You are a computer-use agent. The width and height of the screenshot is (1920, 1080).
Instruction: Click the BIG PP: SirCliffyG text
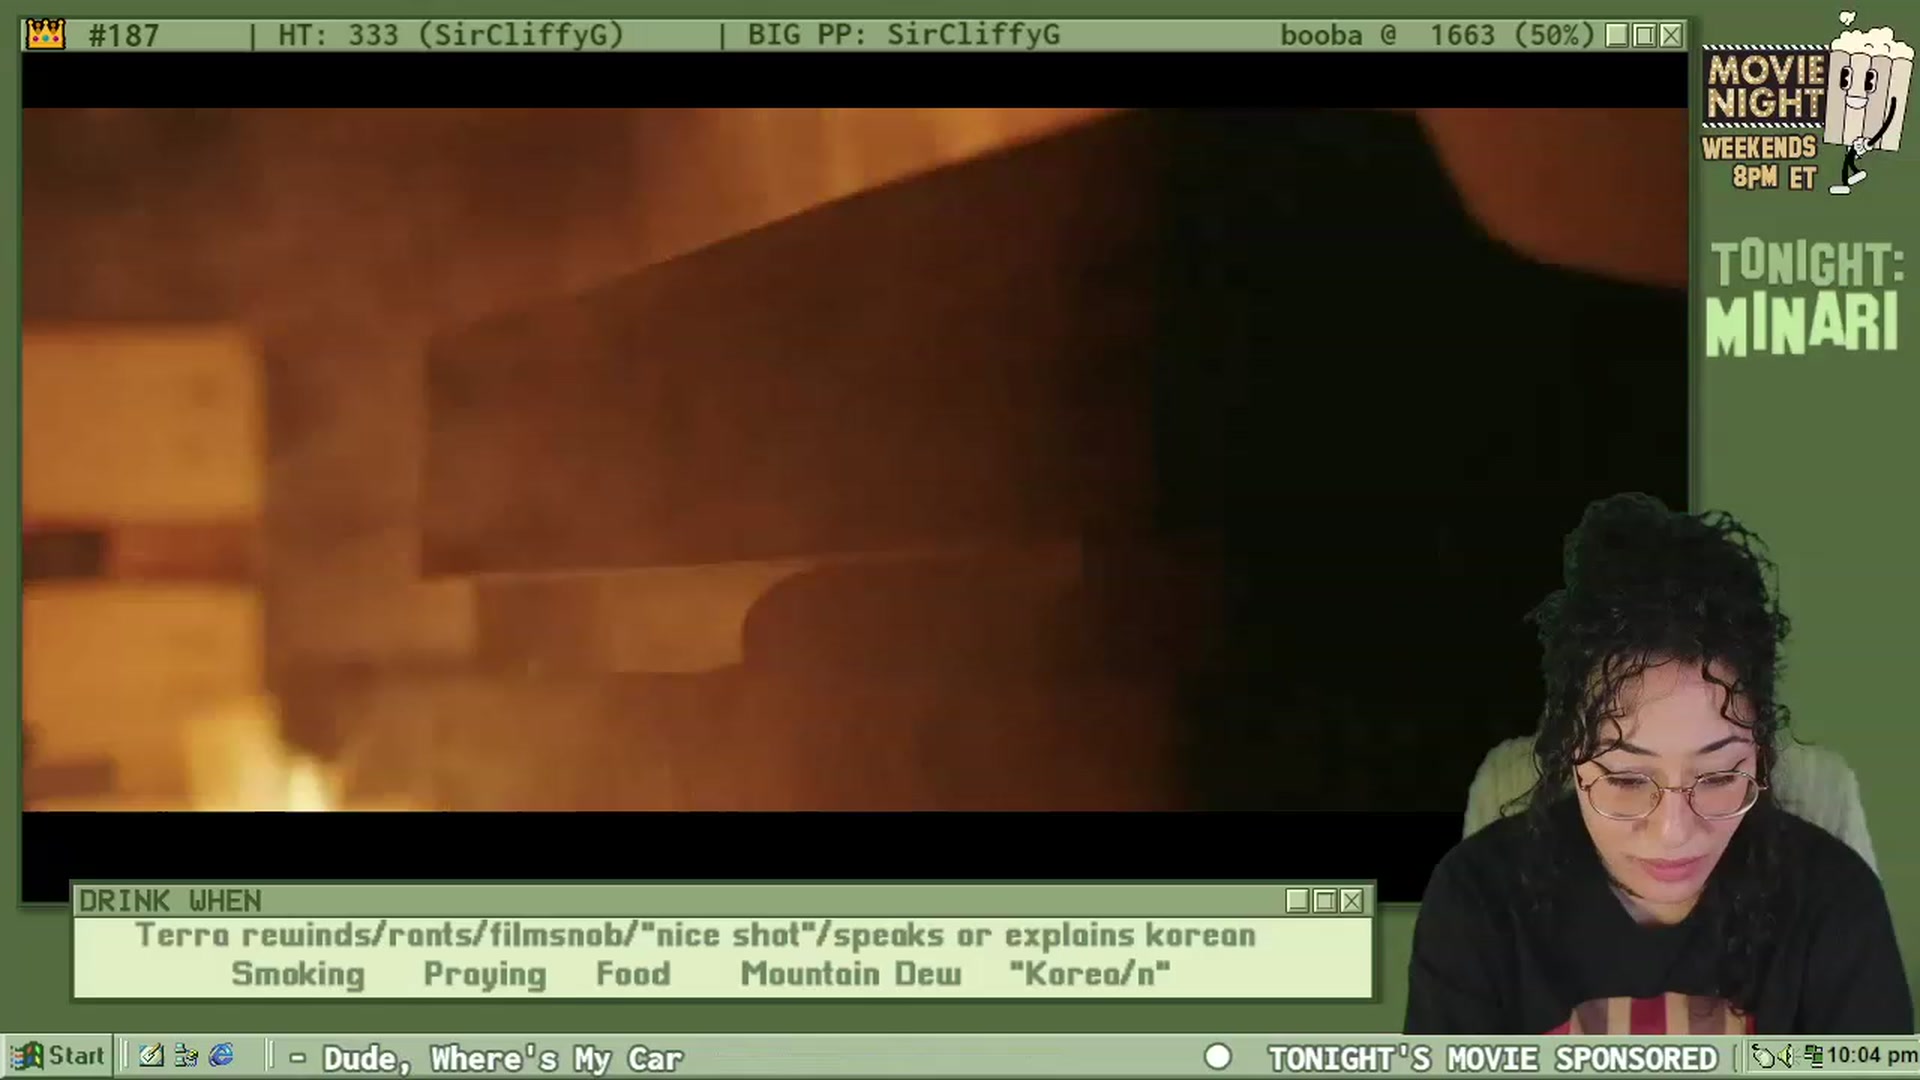click(904, 36)
